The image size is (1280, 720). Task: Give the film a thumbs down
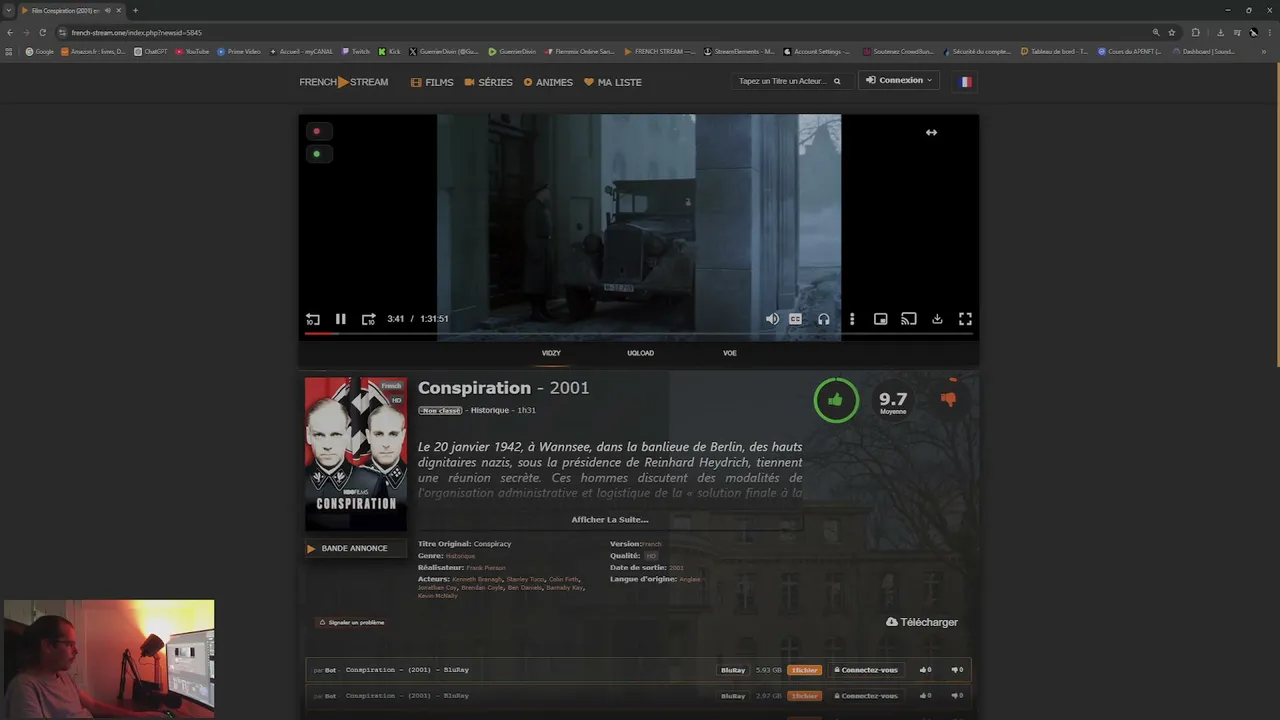click(948, 399)
